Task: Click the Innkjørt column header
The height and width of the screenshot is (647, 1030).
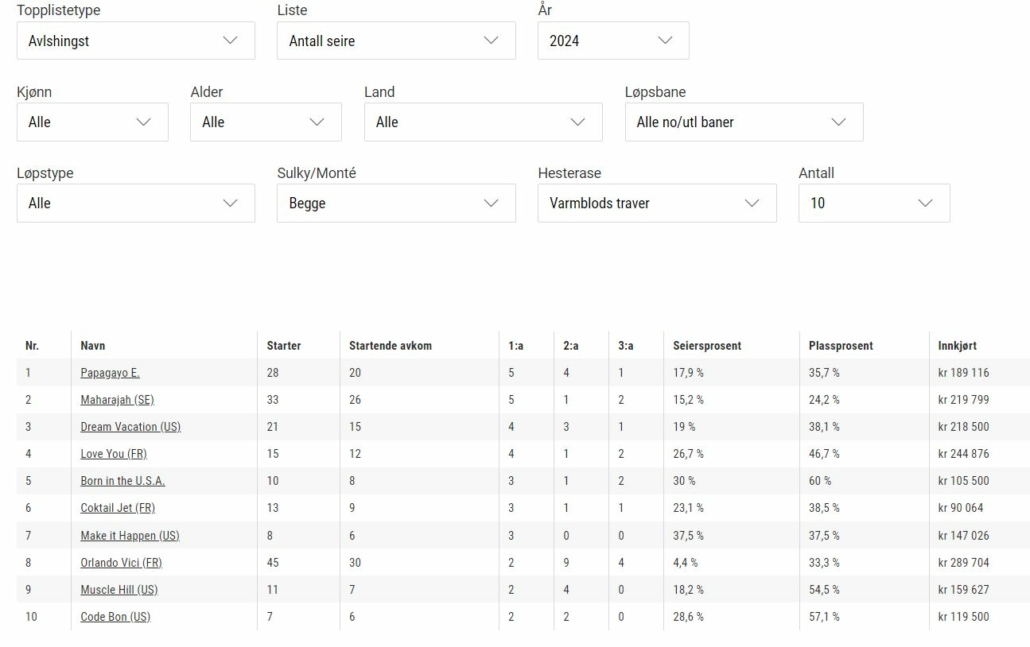Action: click(x=957, y=346)
